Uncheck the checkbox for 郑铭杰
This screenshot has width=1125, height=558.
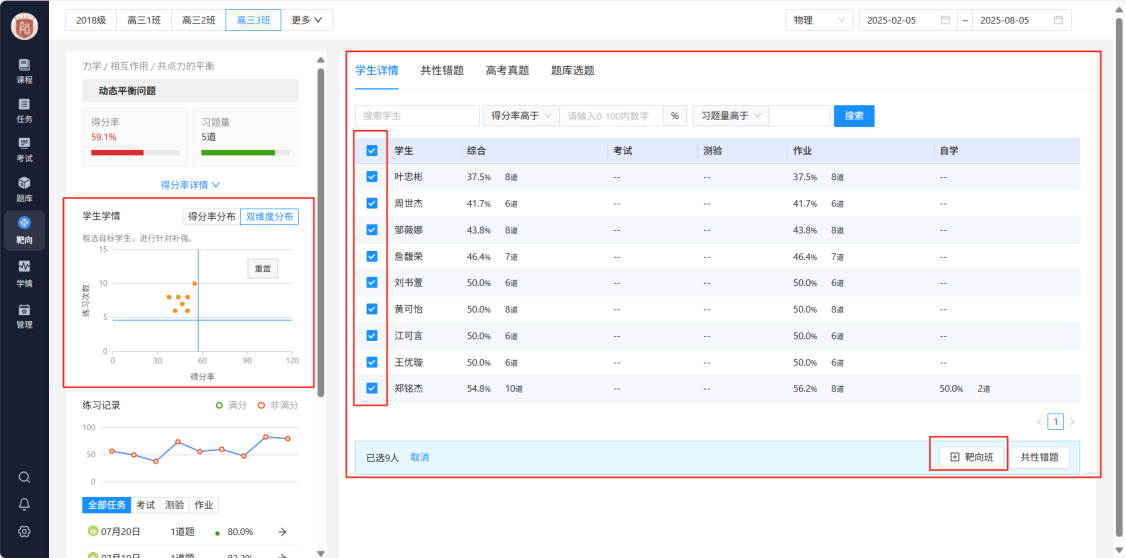(x=372, y=388)
